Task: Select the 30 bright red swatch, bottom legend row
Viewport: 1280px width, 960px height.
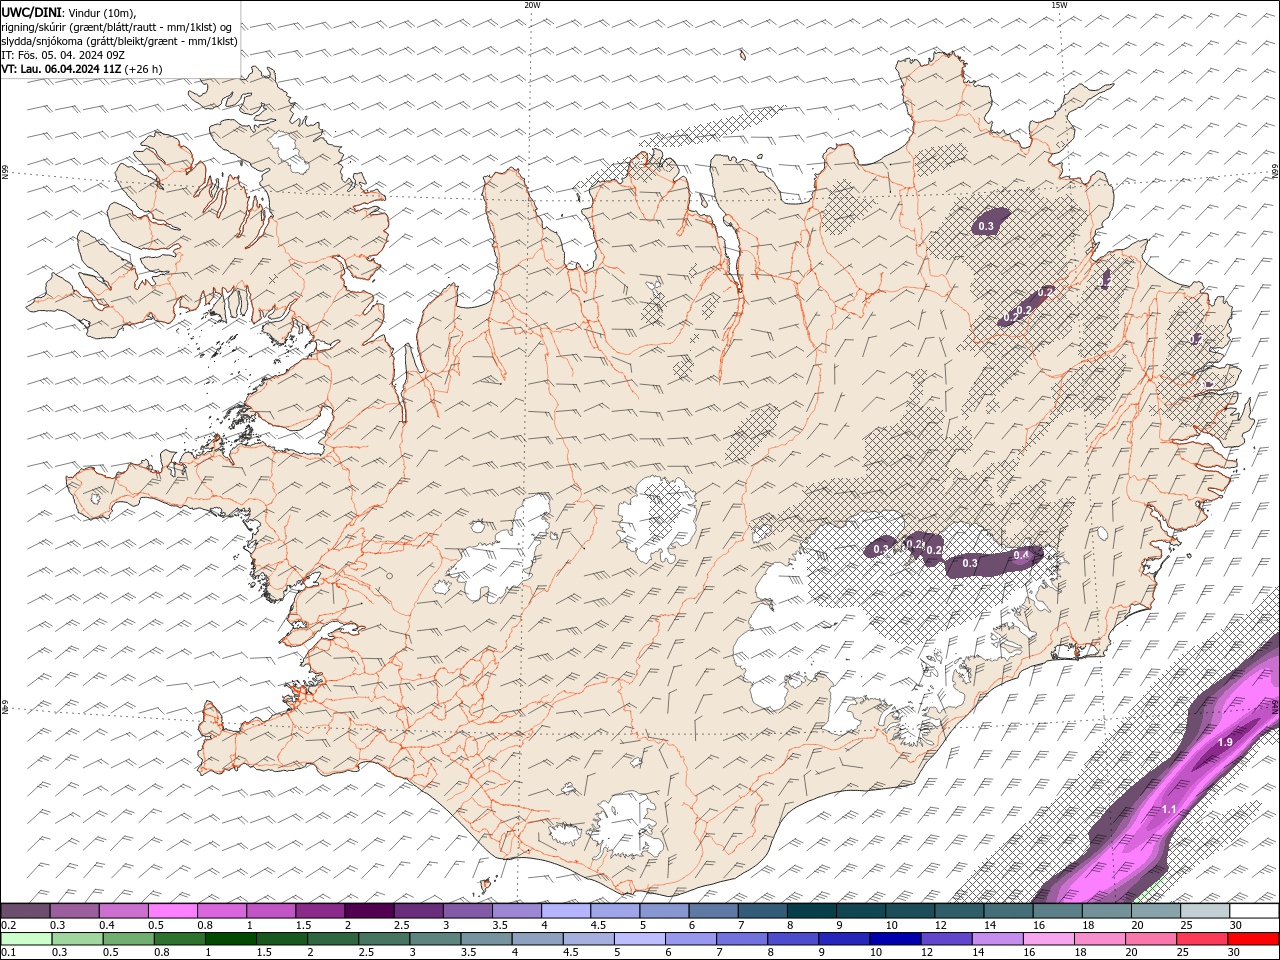Action: click(x=1253, y=938)
